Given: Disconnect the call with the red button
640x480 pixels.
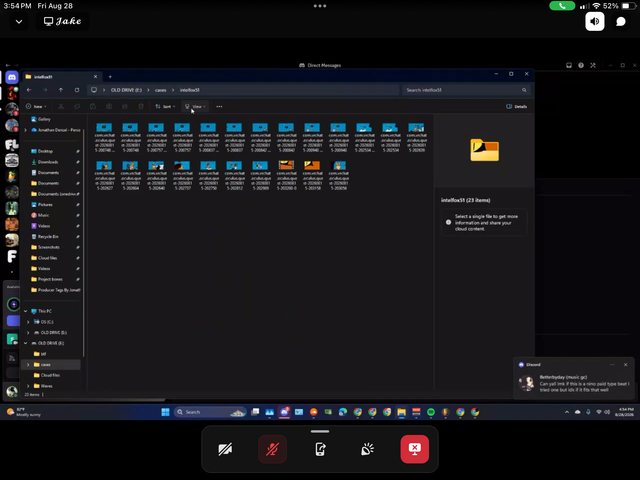Looking at the screenshot, I should pyautogui.click(x=415, y=449).
